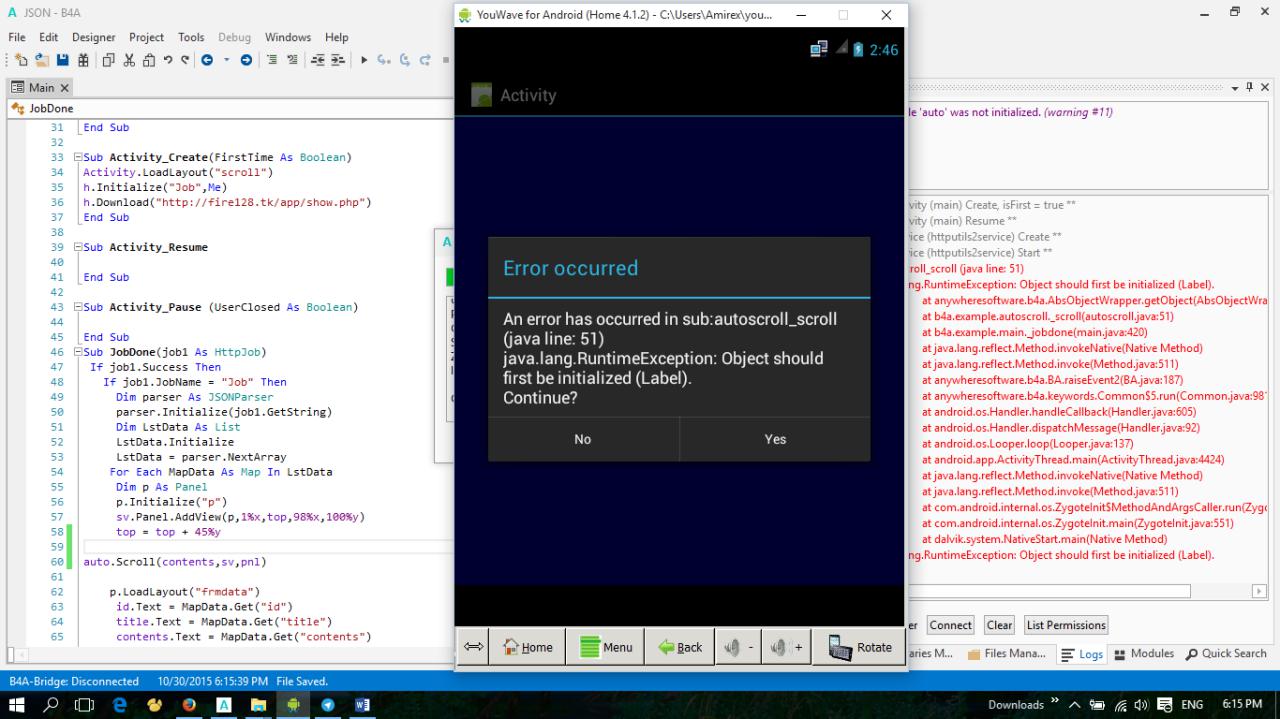The image size is (1280, 719).
Task: Click the Save icon in B4A toolbar
Action: point(63,60)
